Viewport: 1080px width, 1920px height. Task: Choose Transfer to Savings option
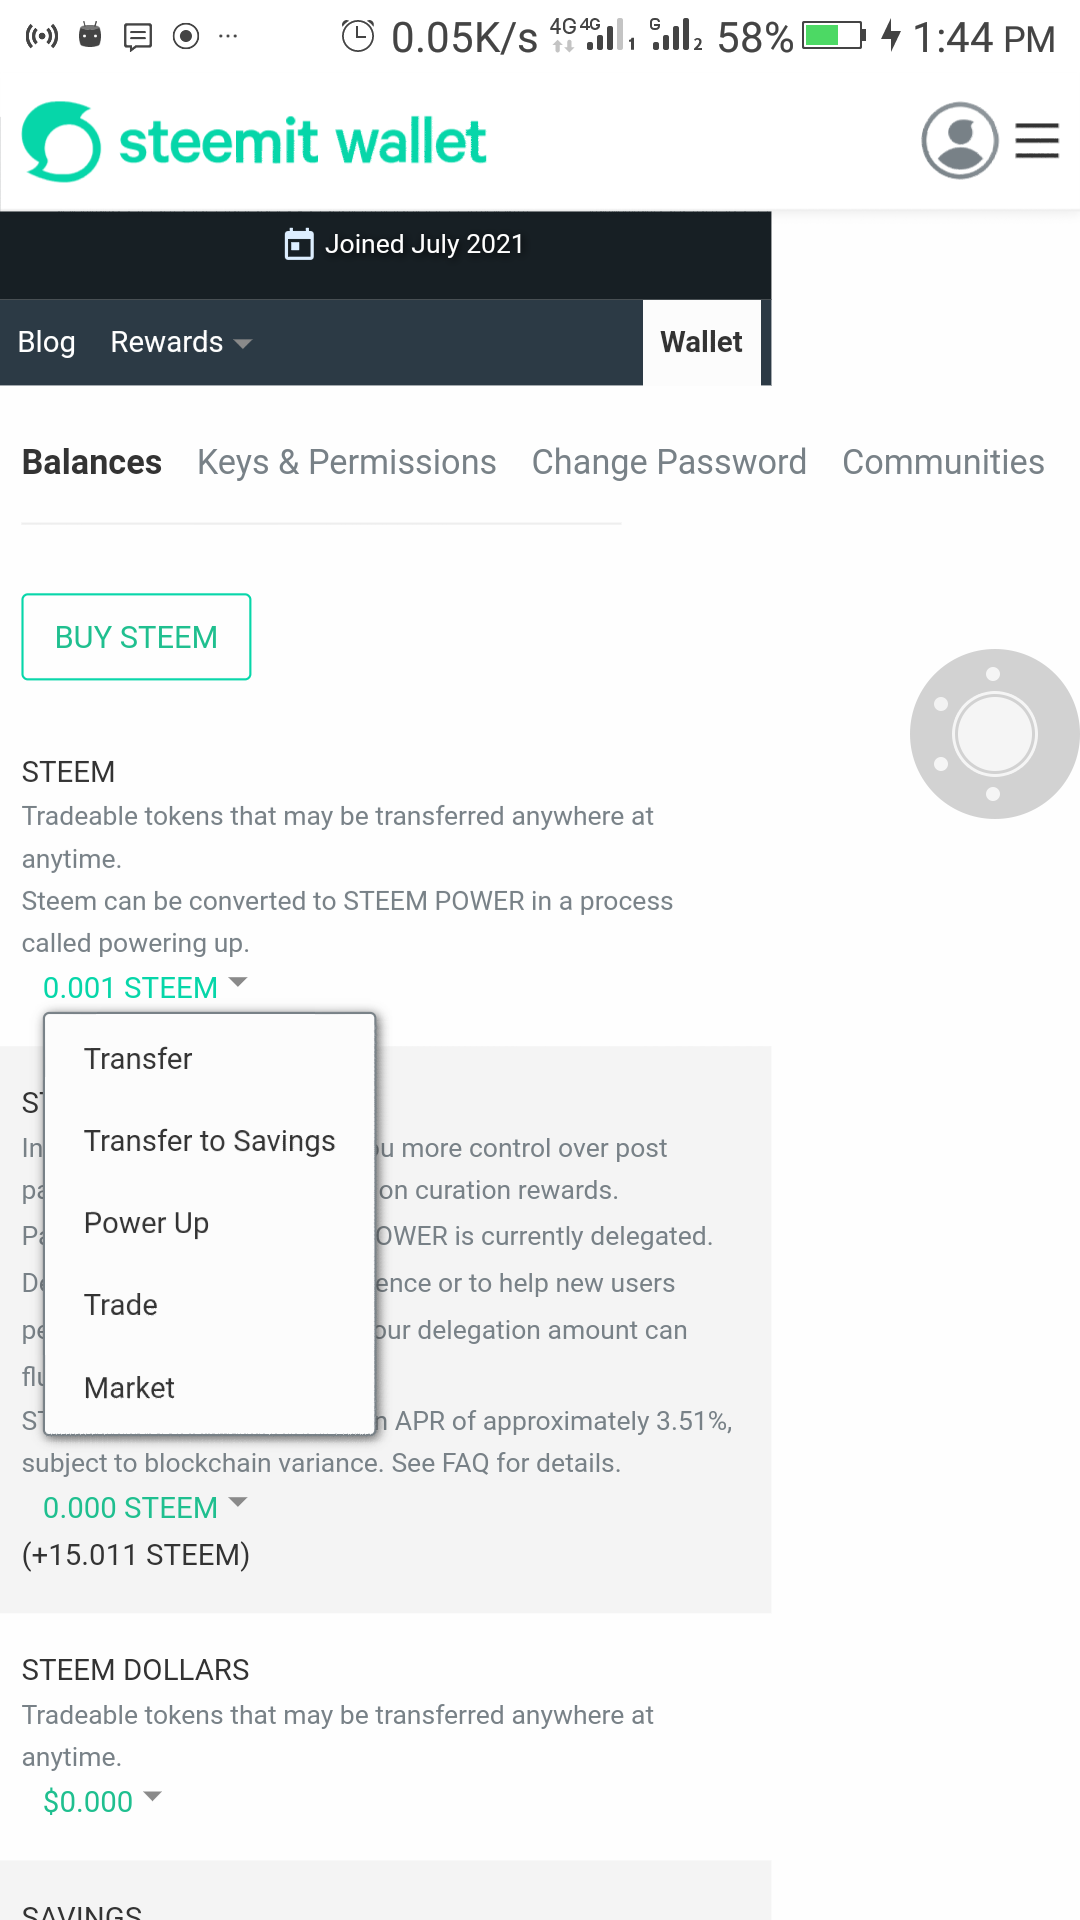point(209,1141)
